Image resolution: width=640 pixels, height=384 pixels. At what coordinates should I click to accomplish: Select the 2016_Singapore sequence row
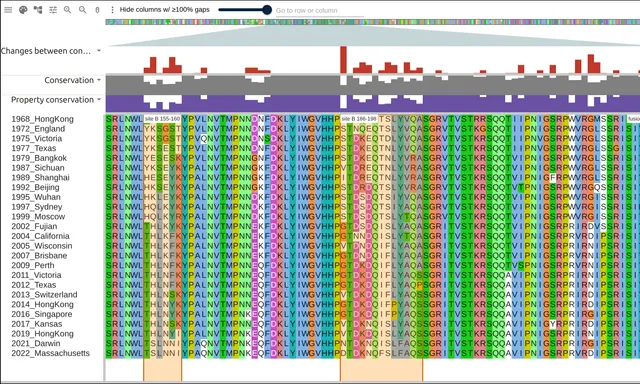coord(42,314)
